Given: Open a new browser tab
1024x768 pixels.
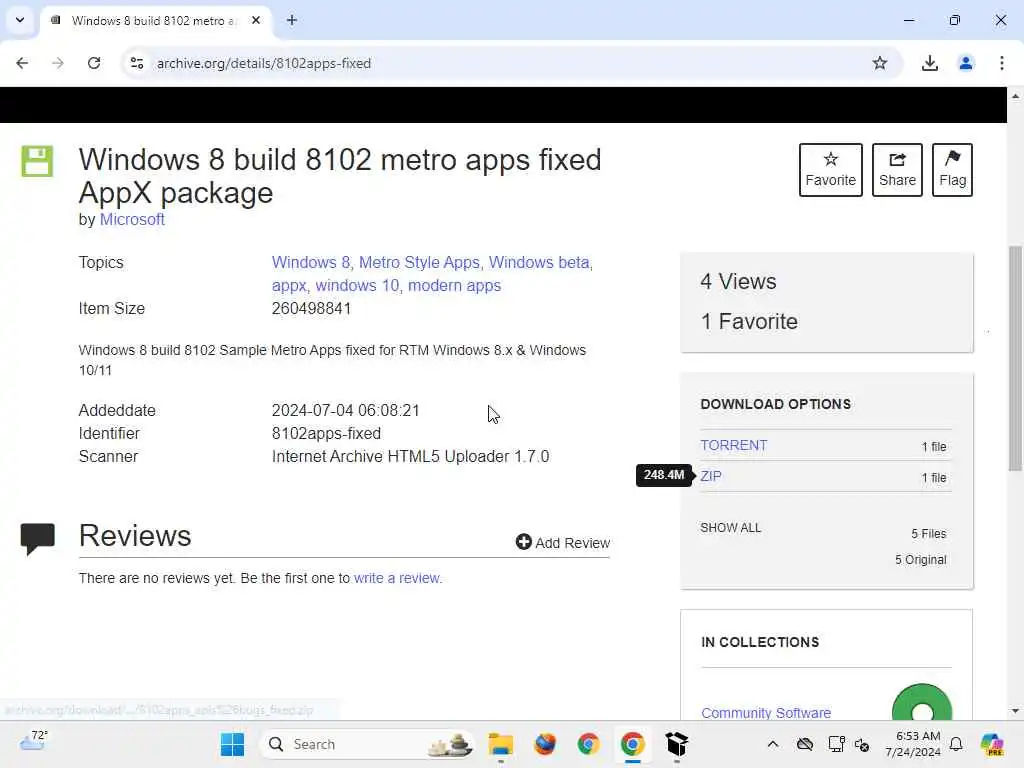Looking at the screenshot, I should pos(292,20).
